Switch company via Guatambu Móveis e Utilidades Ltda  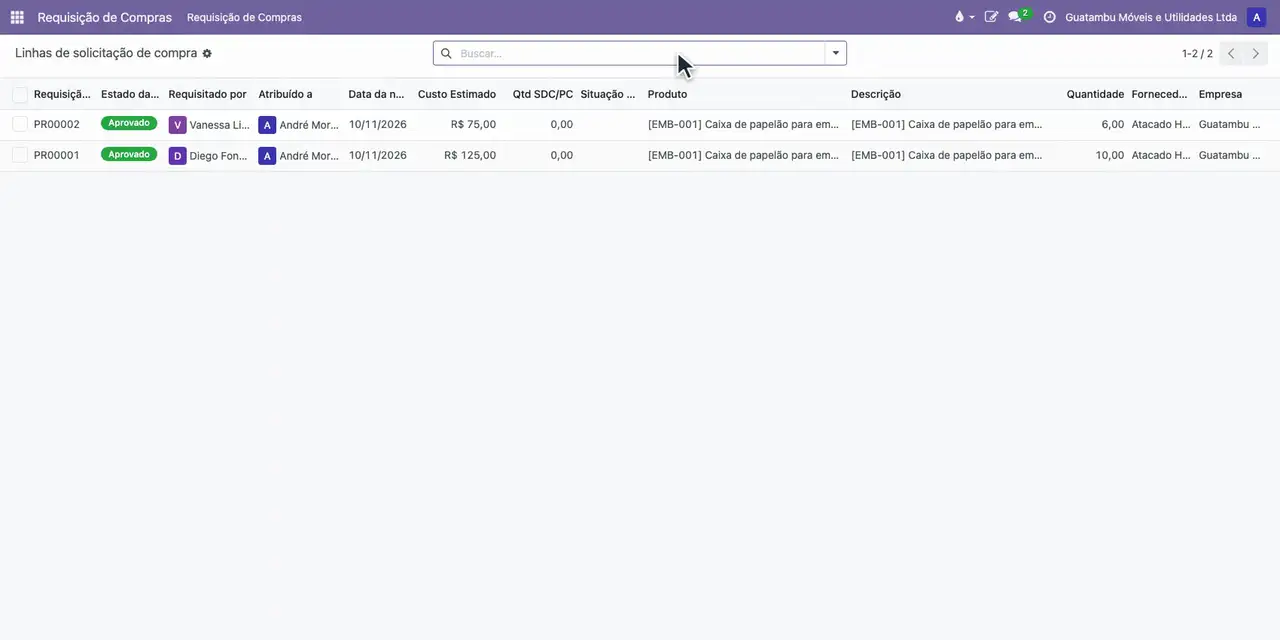[x=1151, y=17]
